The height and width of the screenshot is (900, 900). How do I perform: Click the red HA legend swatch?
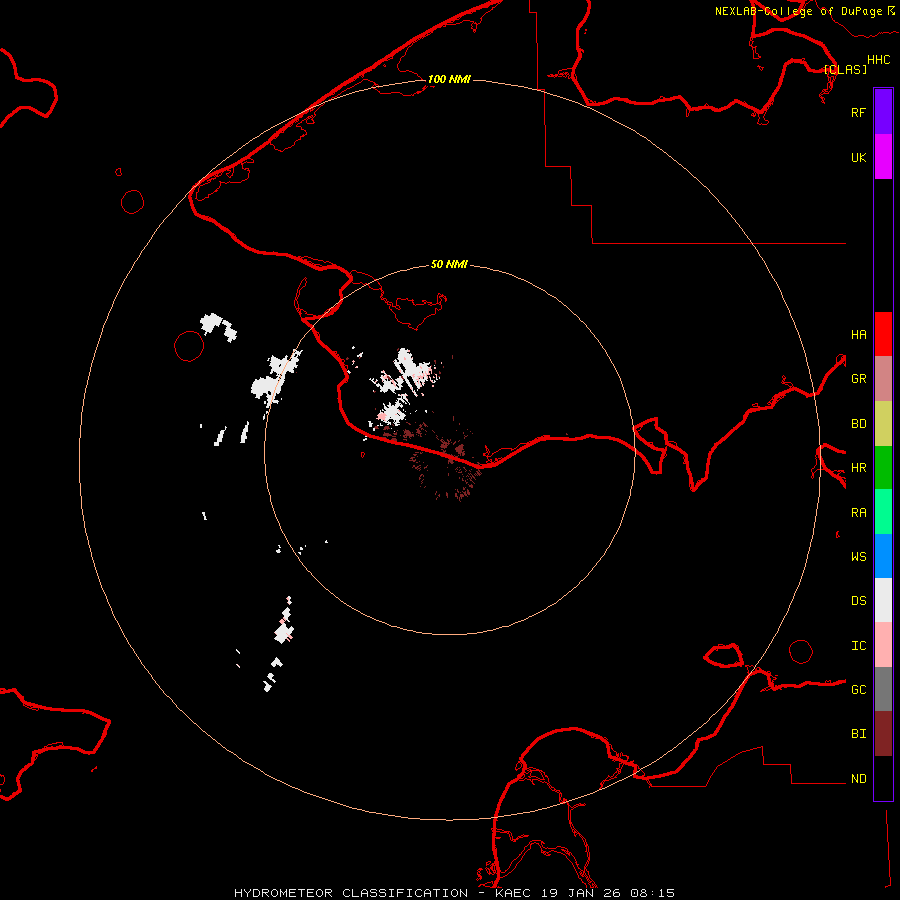point(883,334)
